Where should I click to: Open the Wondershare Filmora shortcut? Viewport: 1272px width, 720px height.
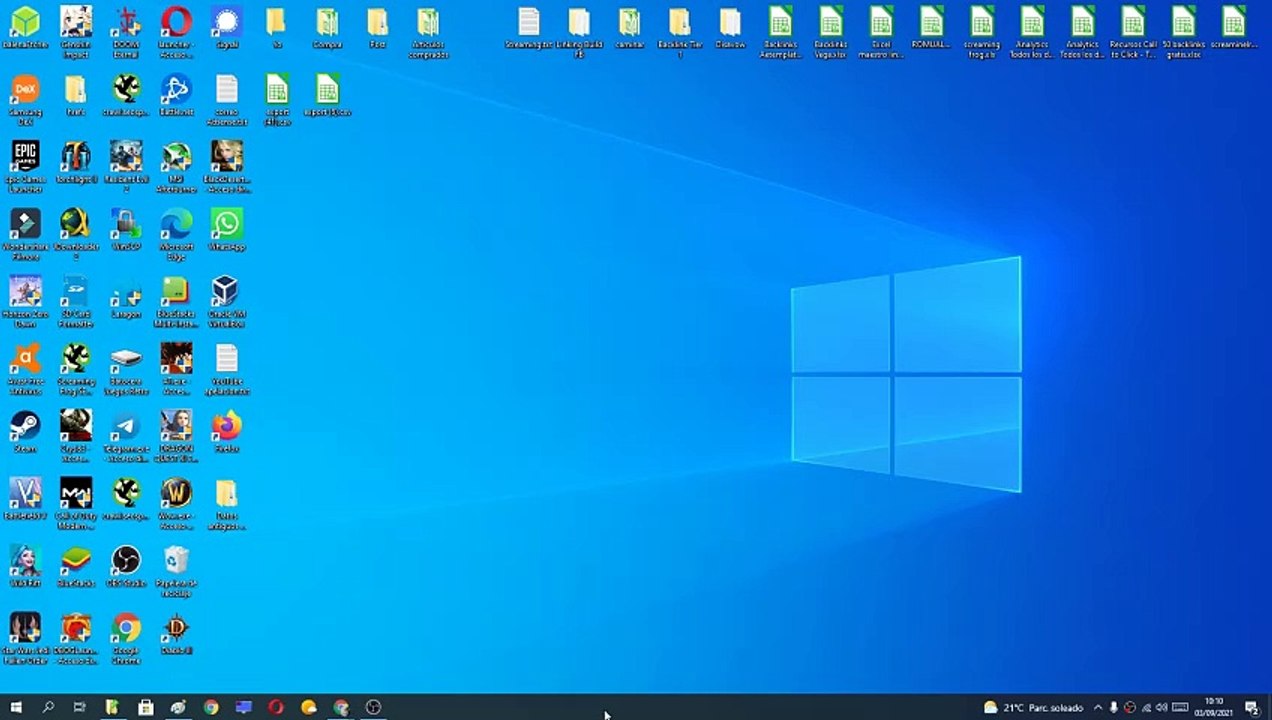pos(25,234)
